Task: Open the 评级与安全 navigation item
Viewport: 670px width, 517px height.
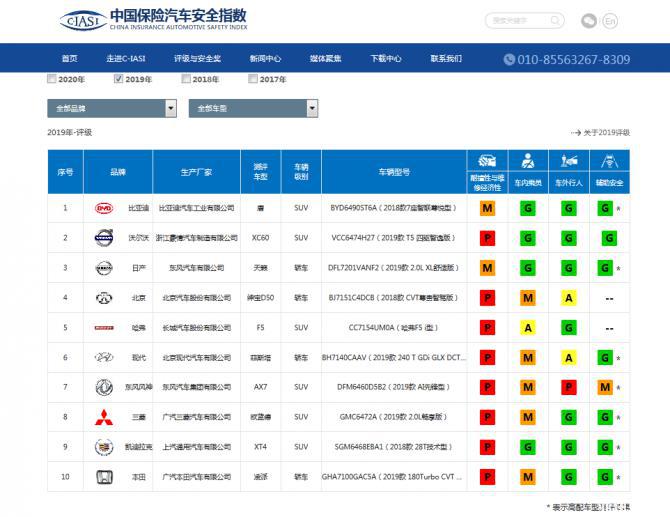Action: [197, 59]
